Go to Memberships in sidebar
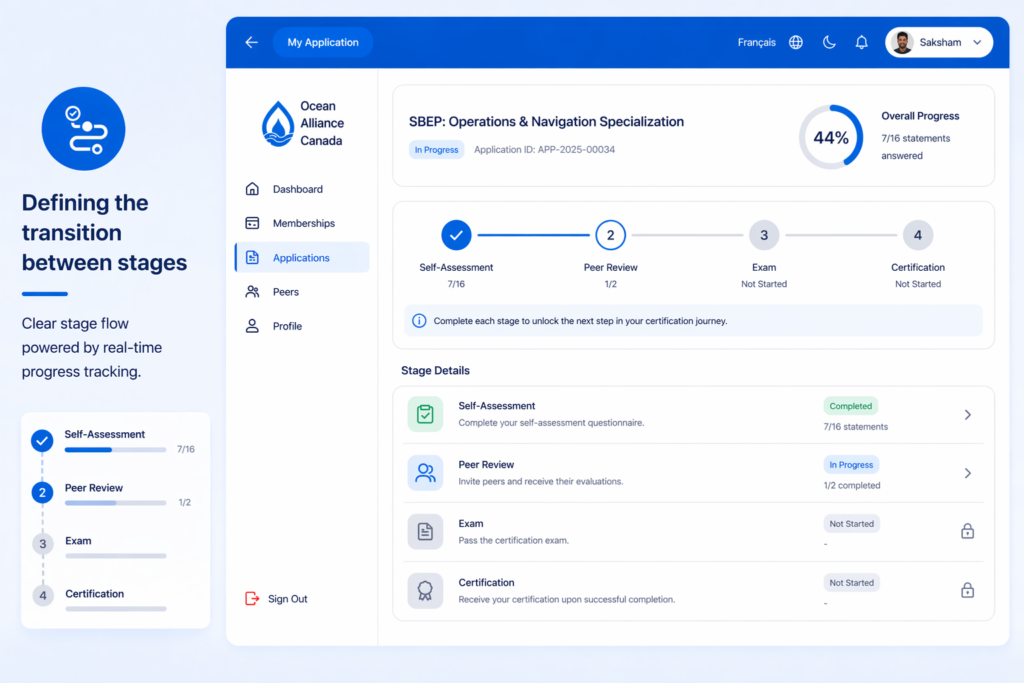 [303, 223]
